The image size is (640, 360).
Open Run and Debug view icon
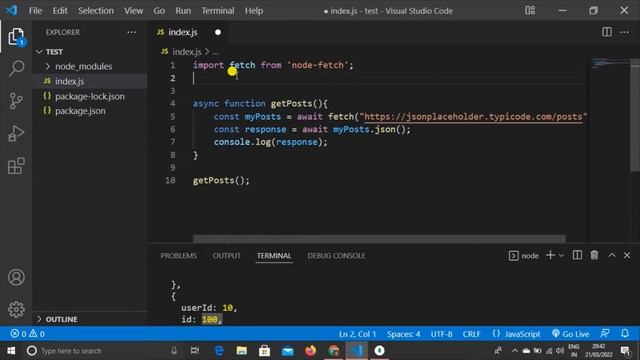(16, 133)
